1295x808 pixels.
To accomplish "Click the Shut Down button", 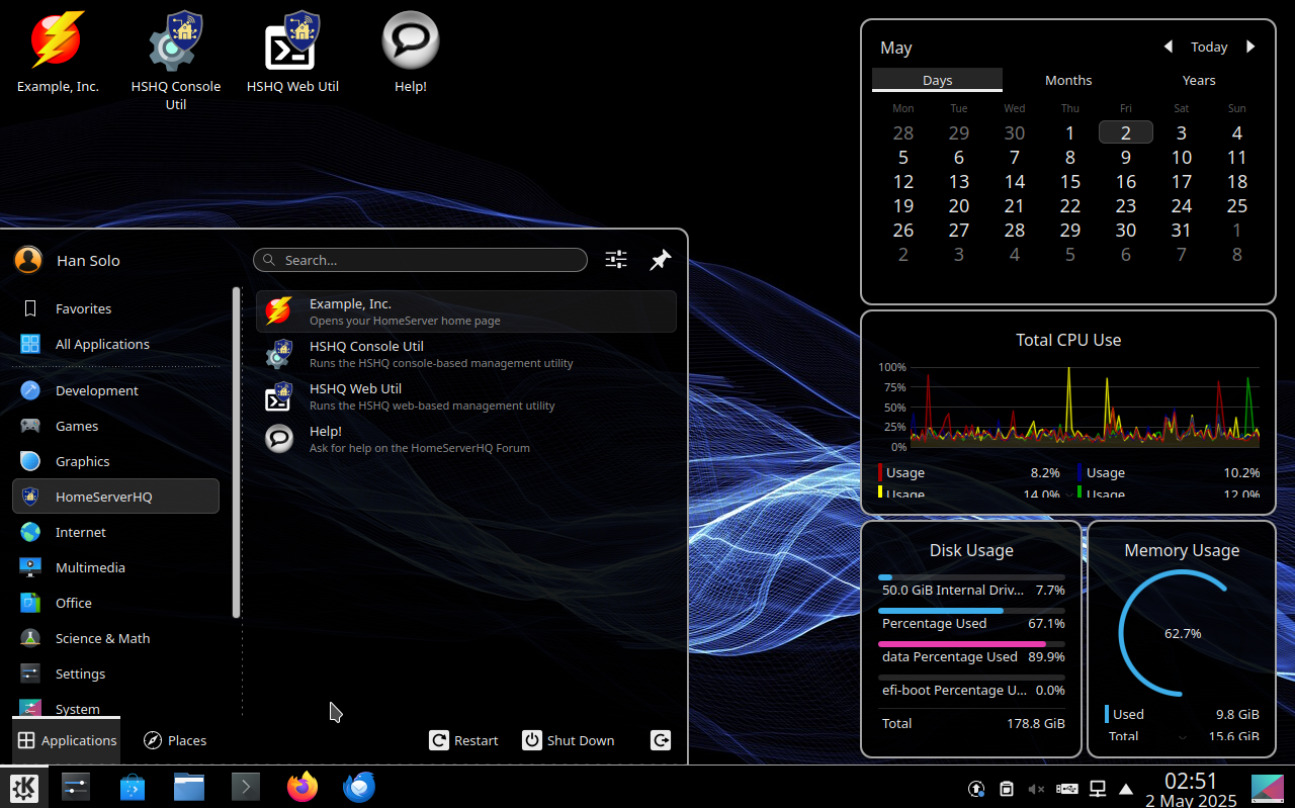I will 568,740.
